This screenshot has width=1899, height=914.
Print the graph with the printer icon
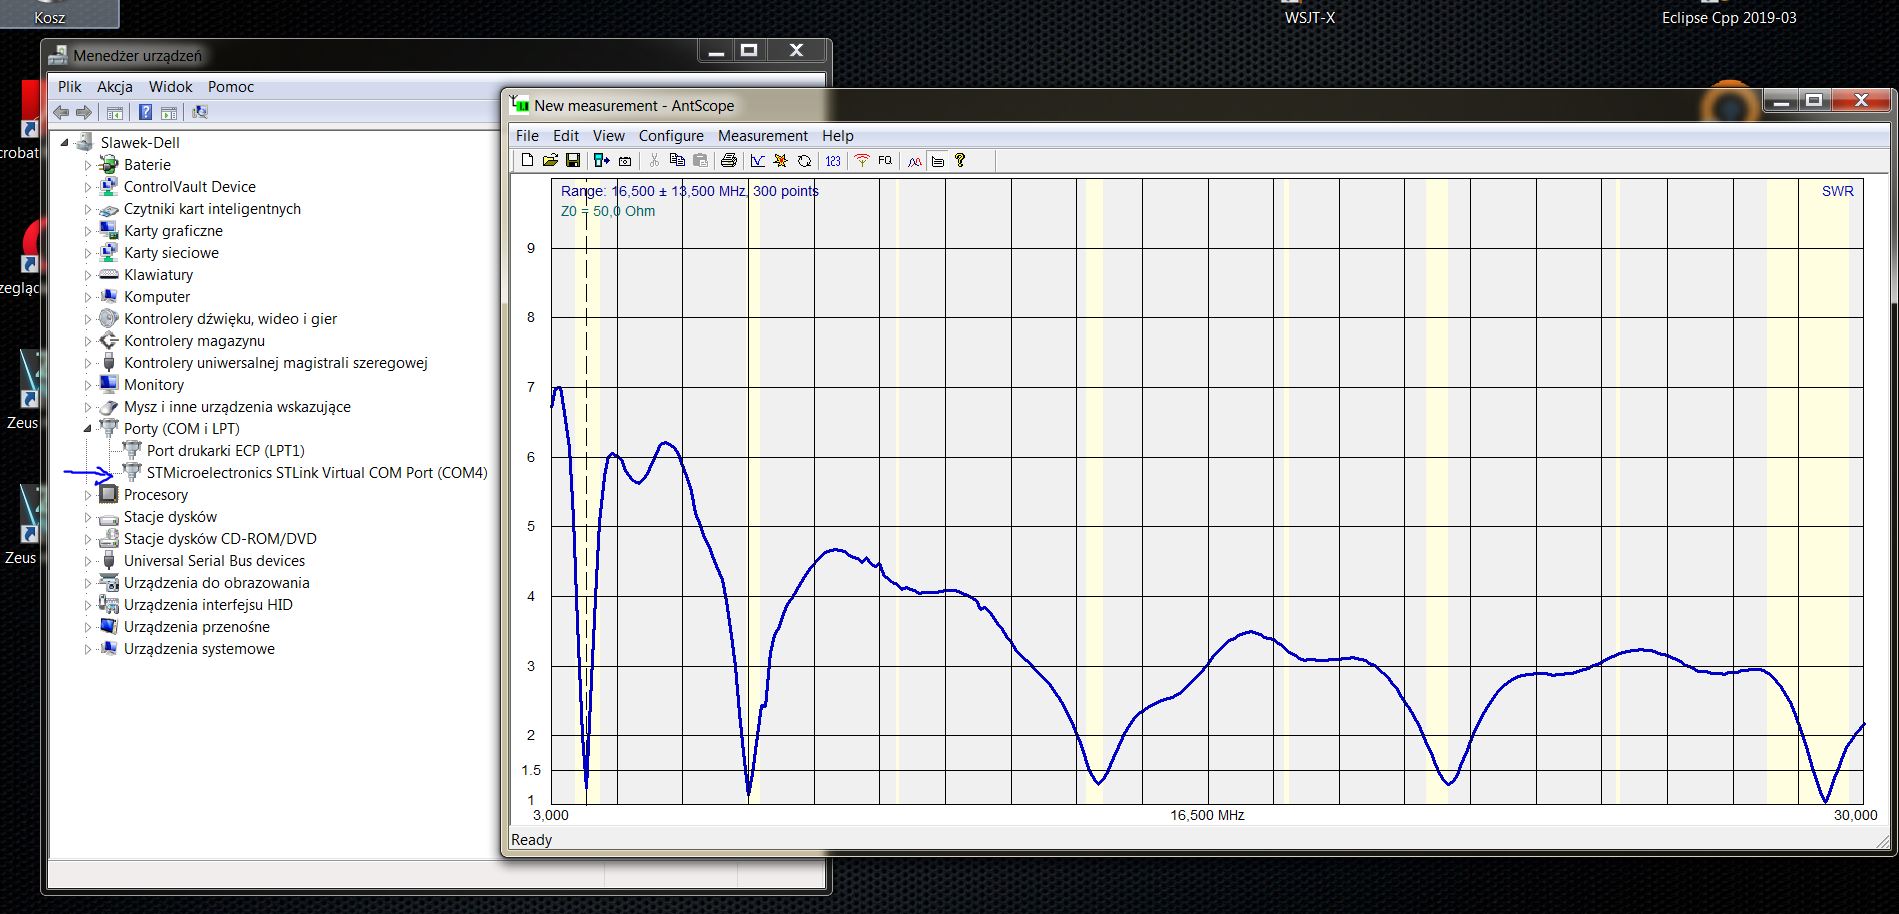(729, 160)
